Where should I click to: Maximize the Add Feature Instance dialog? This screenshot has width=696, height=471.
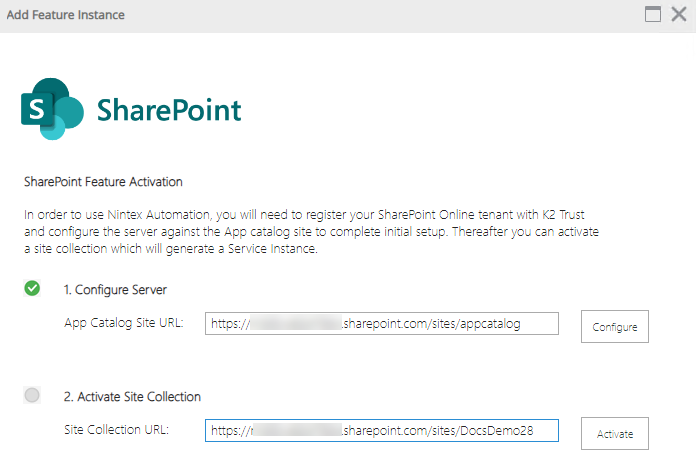654,15
